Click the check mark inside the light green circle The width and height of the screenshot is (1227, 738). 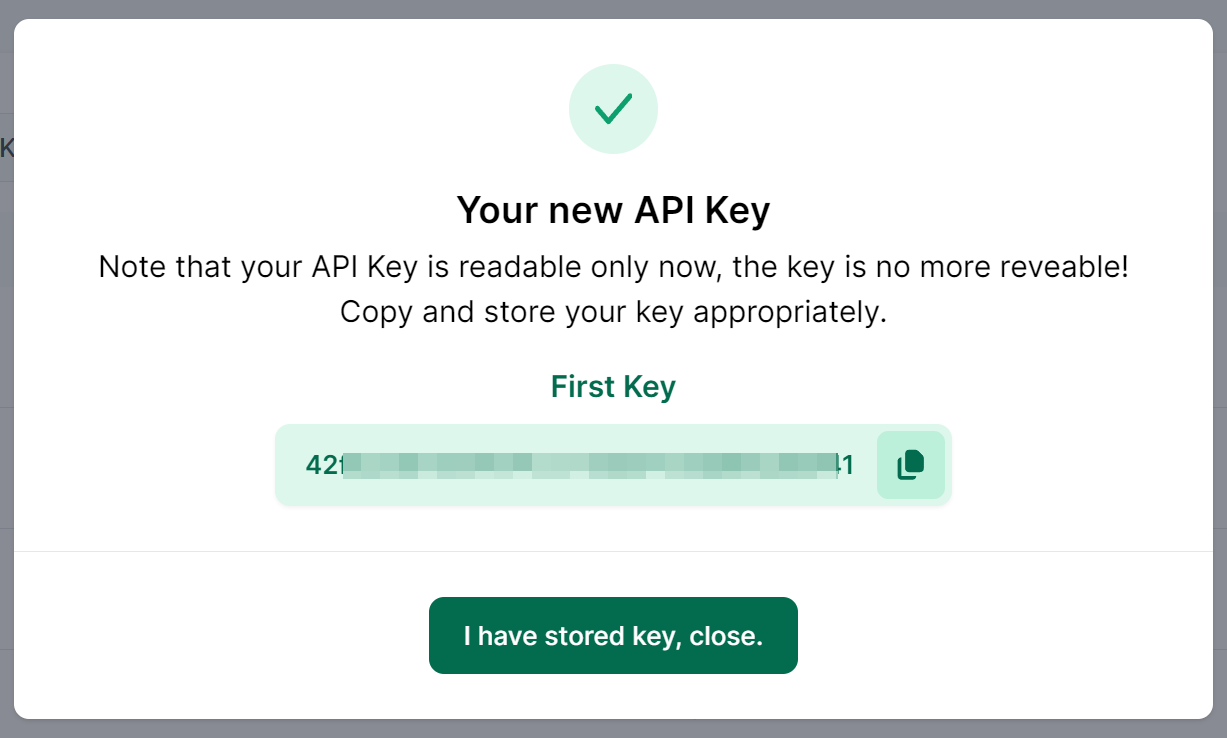613,108
